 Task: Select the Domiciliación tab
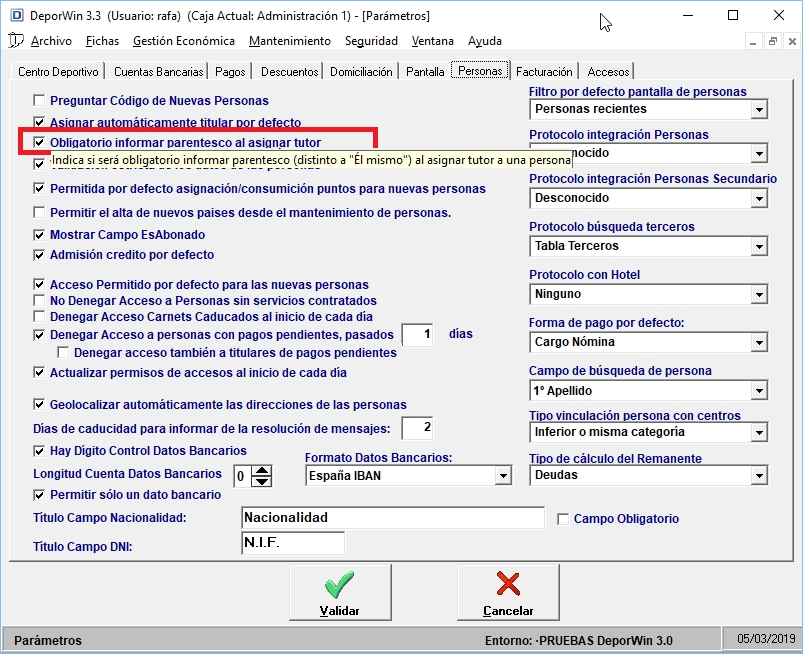click(361, 72)
